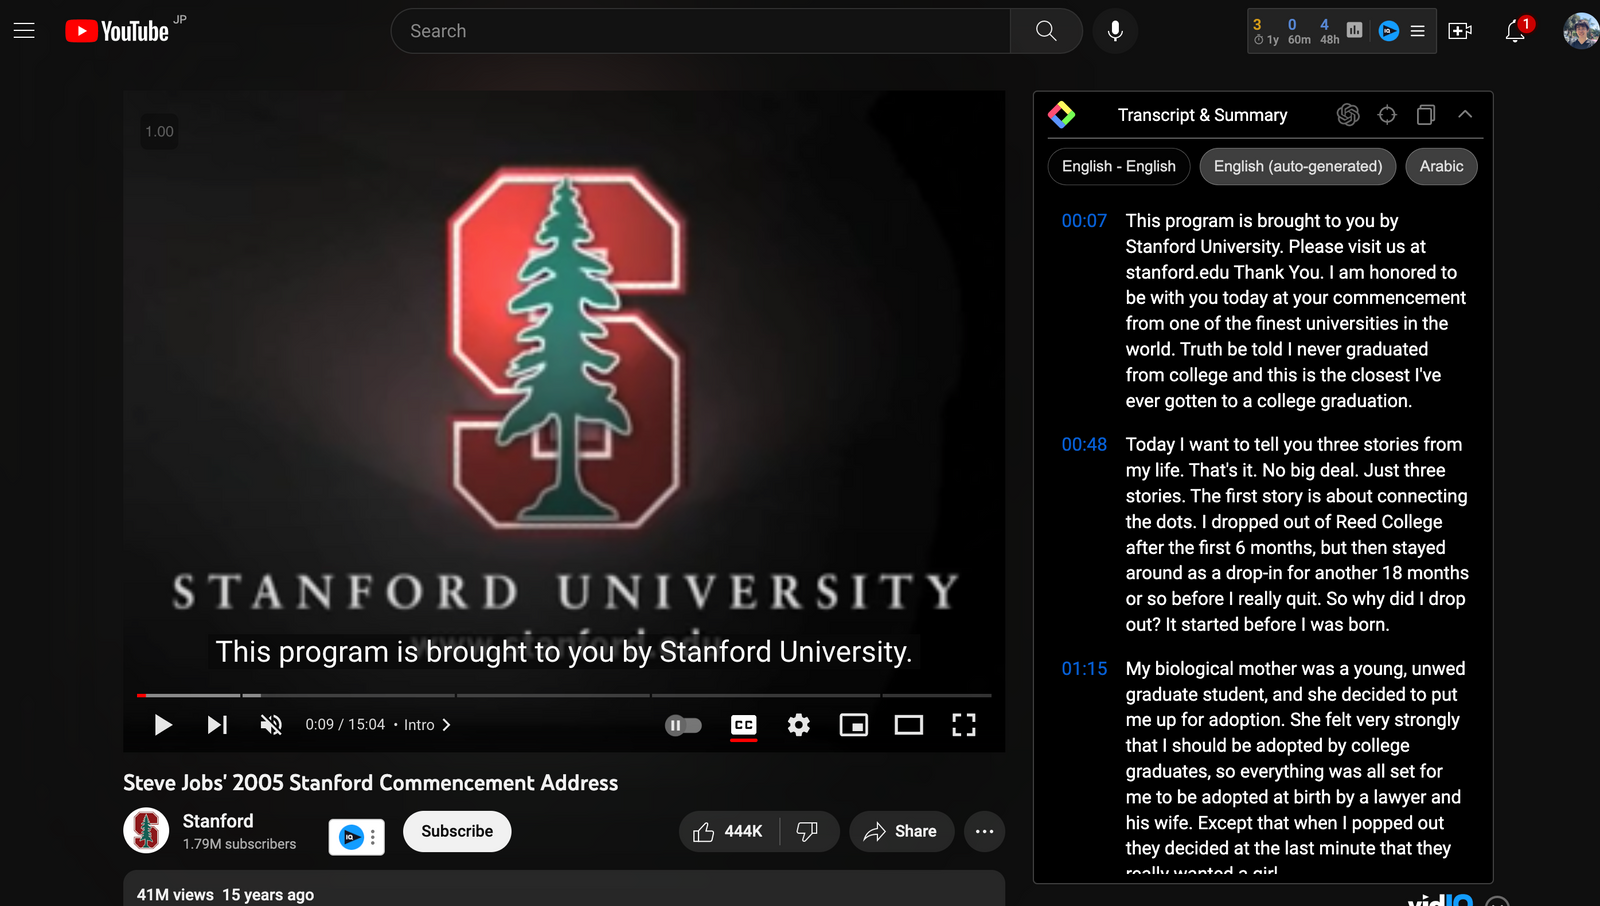Open the Create video icon
Viewport: 1600px width, 906px height.
click(x=1460, y=31)
